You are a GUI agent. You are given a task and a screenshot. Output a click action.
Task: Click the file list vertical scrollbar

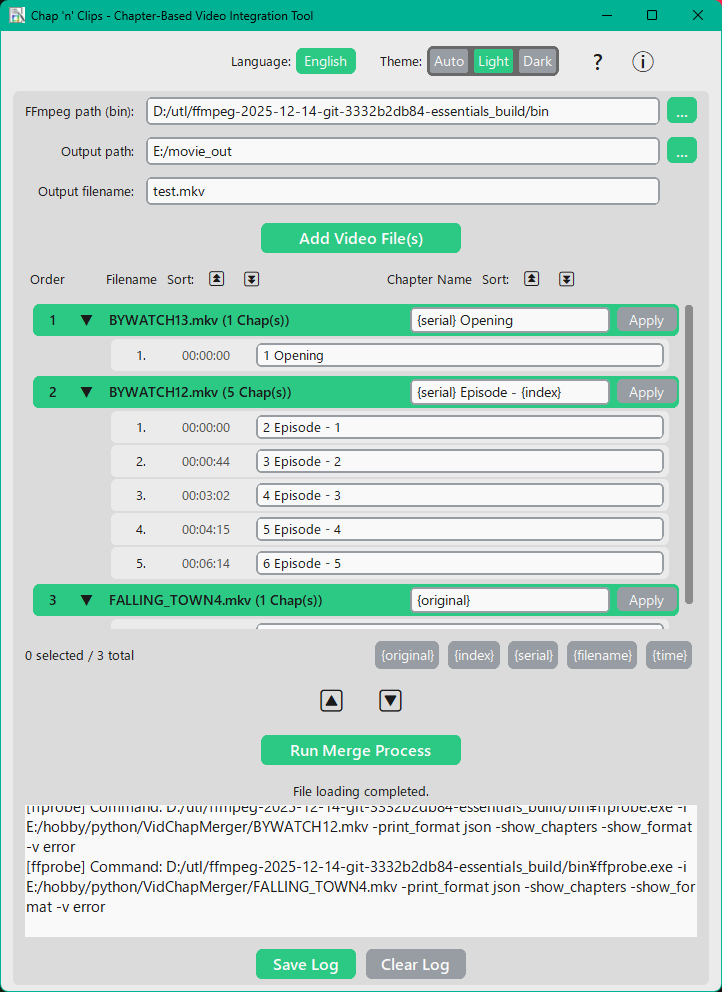(x=689, y=454)
